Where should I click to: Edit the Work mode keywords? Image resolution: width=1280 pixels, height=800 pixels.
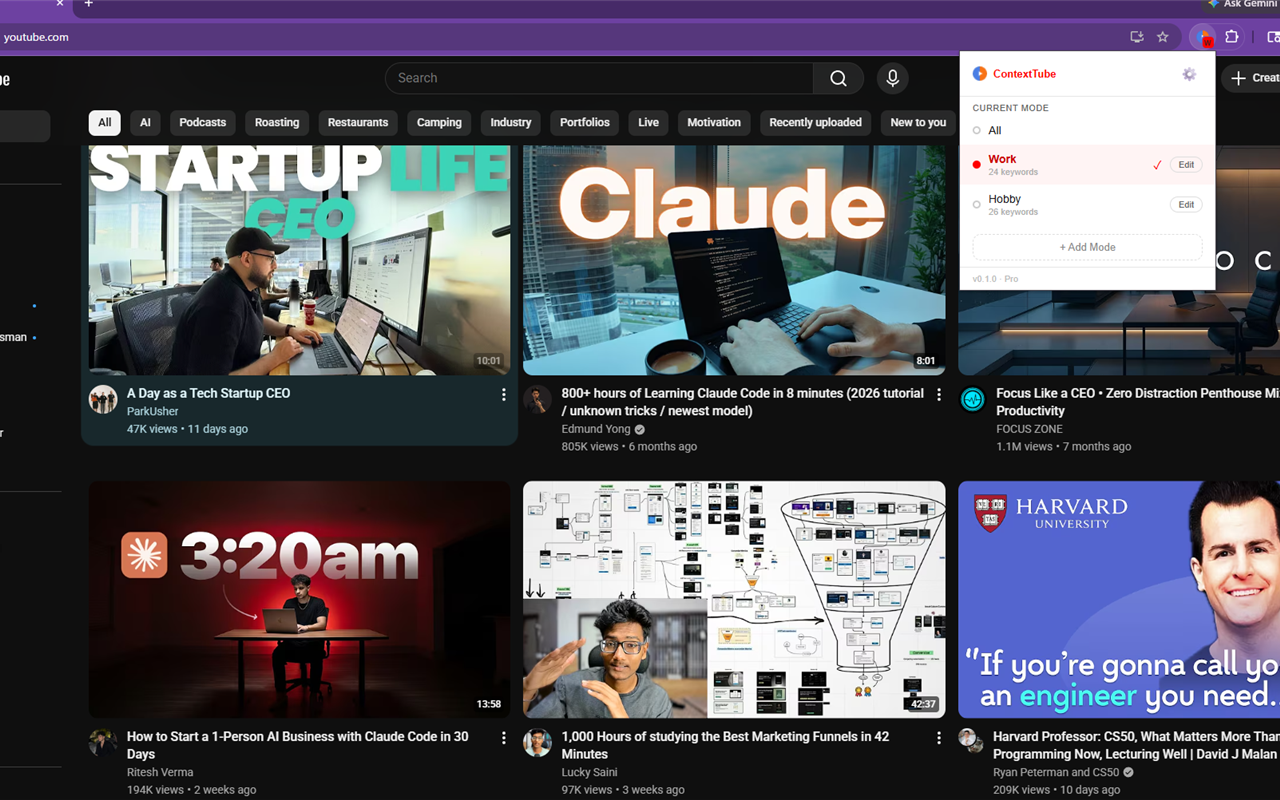(1186, 165)
